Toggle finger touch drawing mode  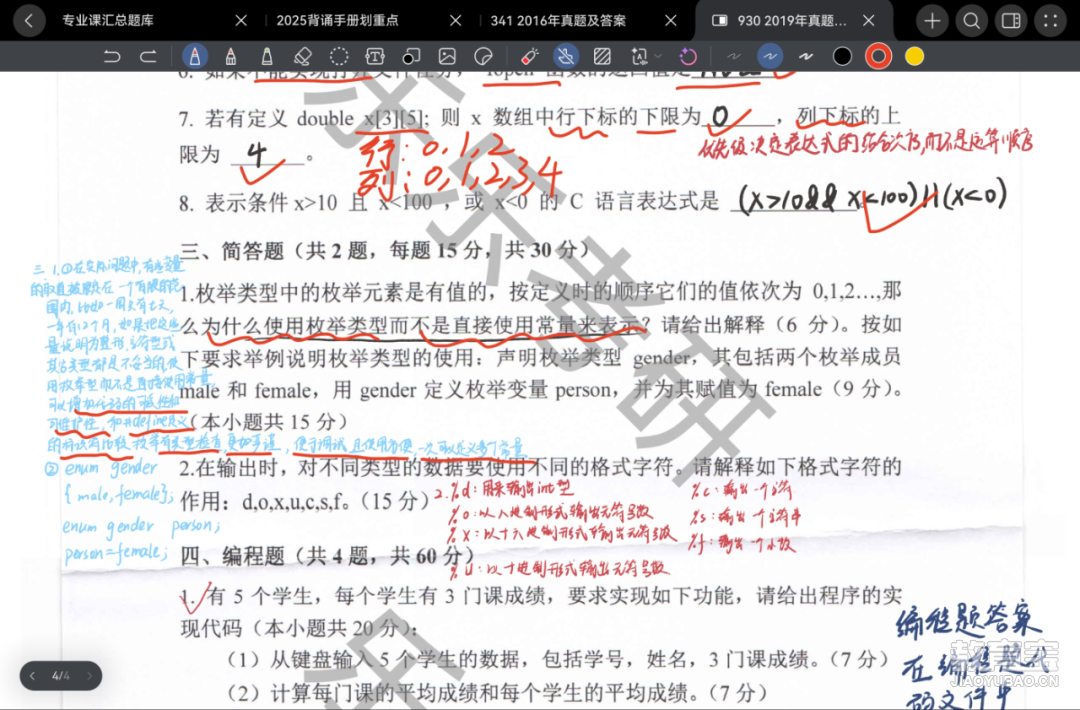click(566, 57)
